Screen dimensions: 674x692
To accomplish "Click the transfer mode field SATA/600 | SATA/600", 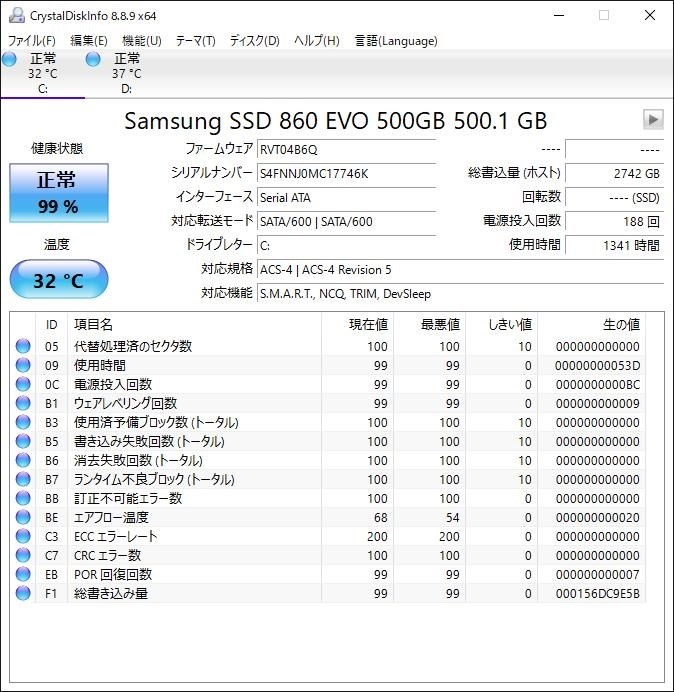I will point(346,221).
